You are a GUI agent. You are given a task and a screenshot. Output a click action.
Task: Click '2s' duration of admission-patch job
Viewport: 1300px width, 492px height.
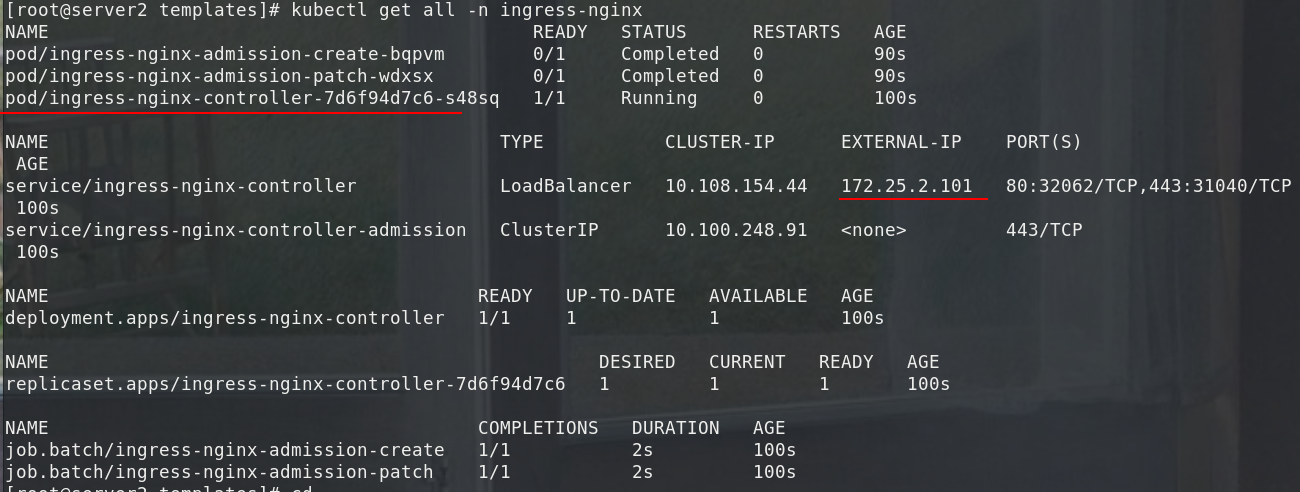pyautogui.click(x=643, y=472)
